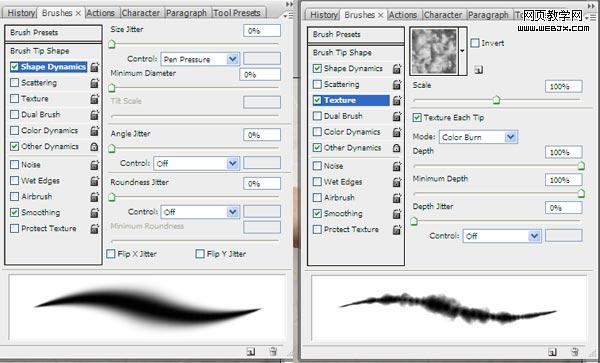
Task: Click lock icon beside Shape Dynamics in right panel
Action: 397,68
